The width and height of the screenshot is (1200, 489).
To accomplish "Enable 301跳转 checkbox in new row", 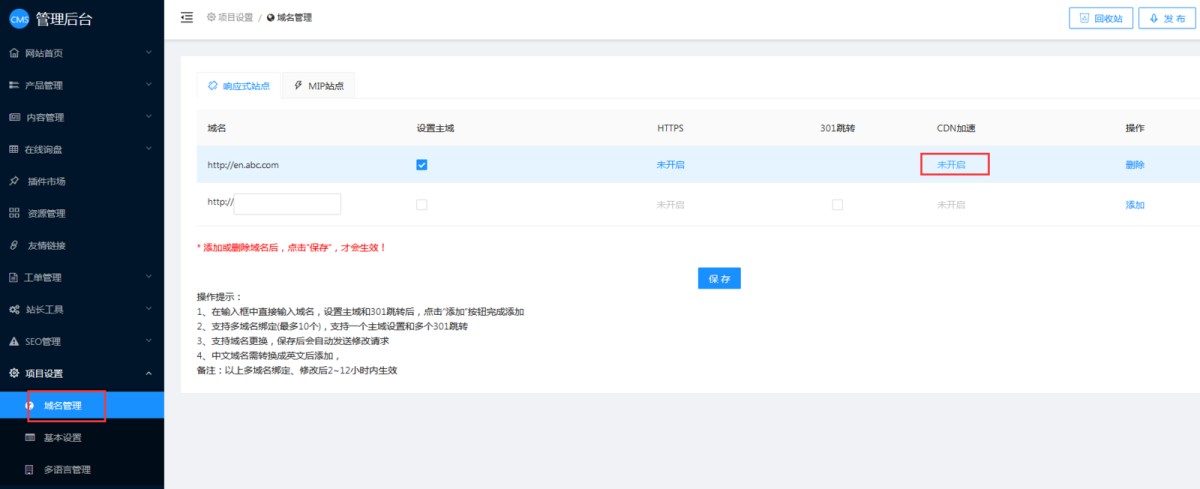I will pos(837,204).
